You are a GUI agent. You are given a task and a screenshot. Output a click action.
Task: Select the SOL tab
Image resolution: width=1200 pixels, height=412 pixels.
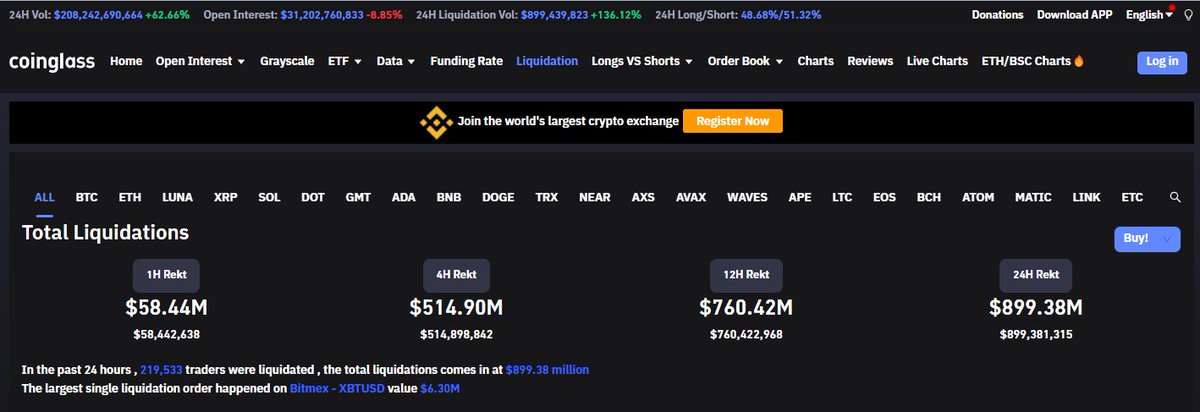click(269, 198)
